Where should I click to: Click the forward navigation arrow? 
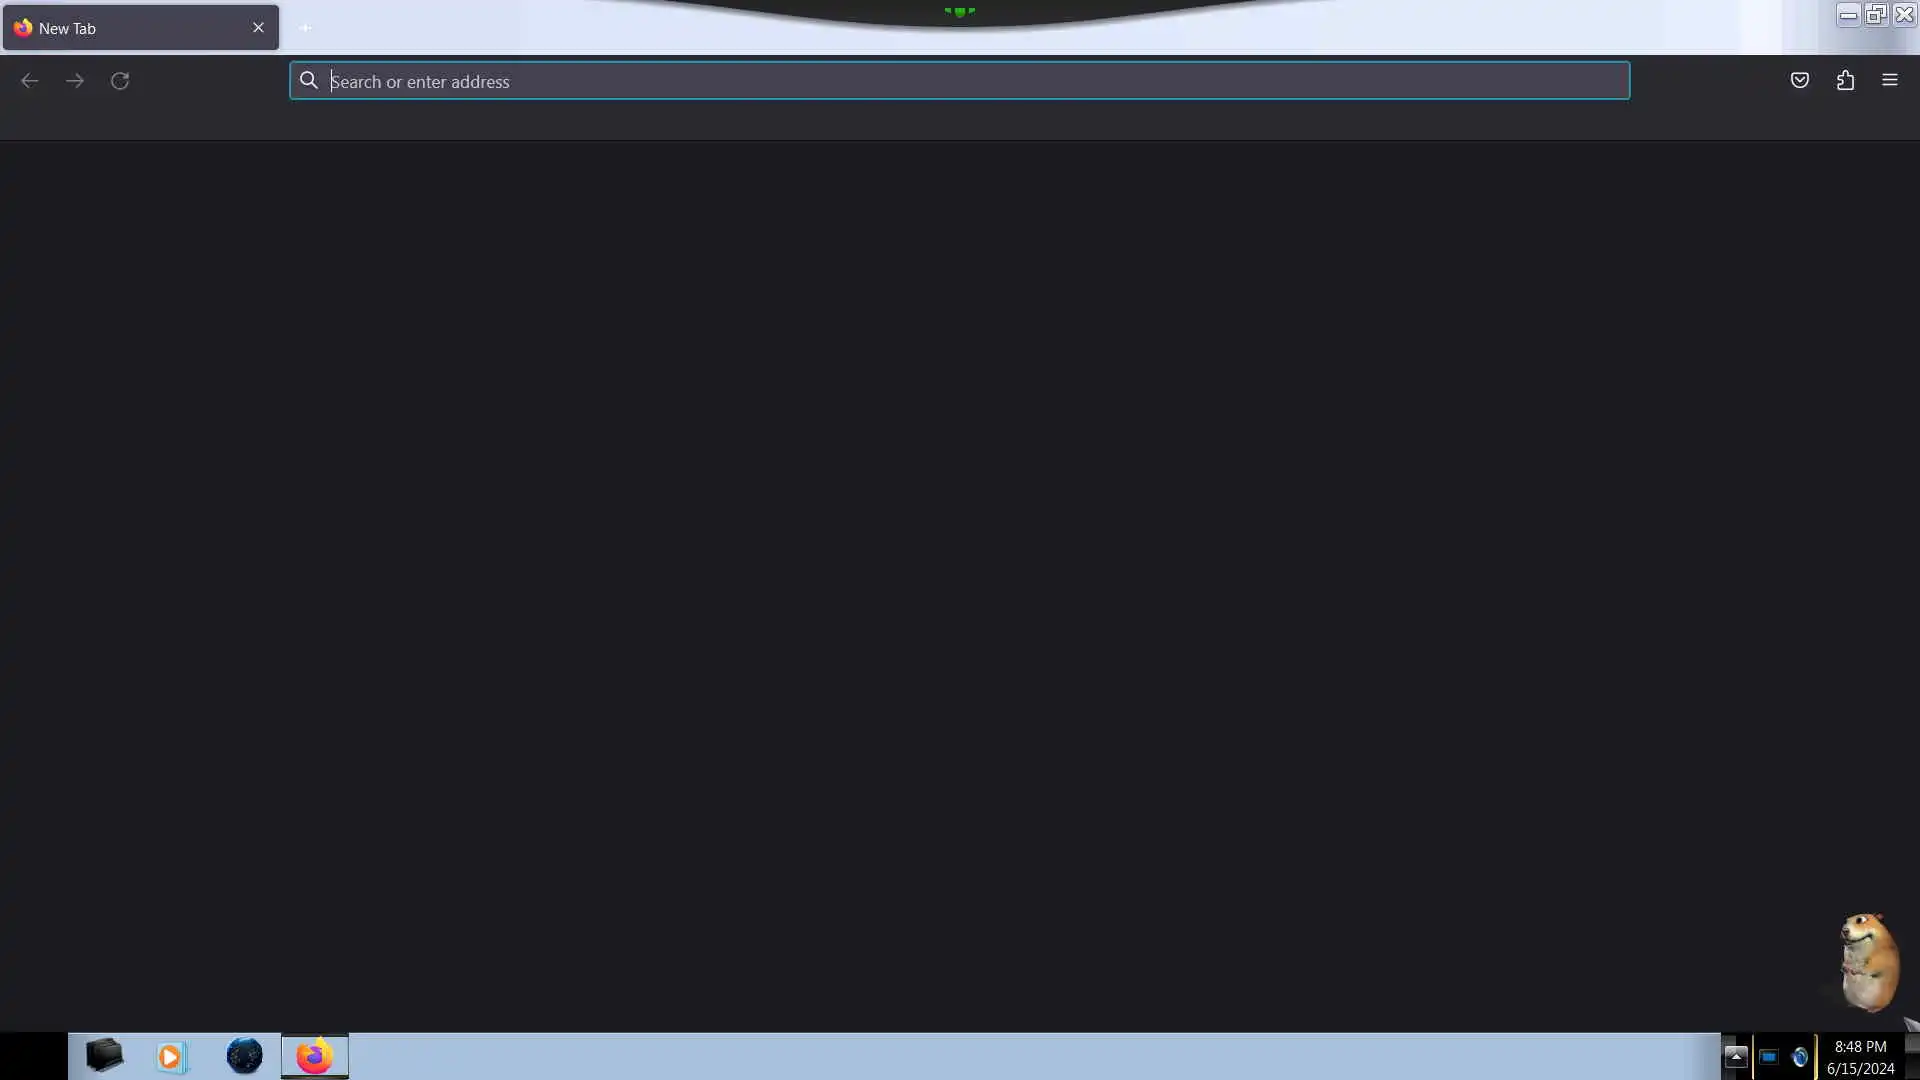(75, 81)
